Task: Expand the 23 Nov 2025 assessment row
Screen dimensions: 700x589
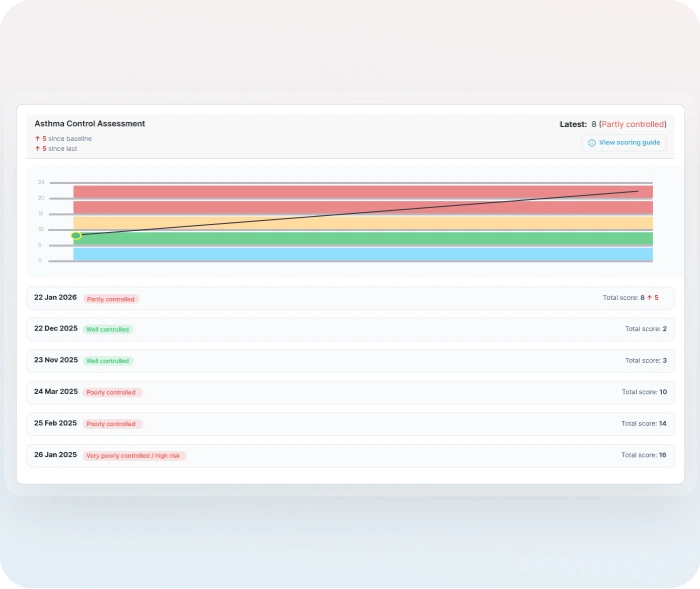Action: [x=350, y=360]
